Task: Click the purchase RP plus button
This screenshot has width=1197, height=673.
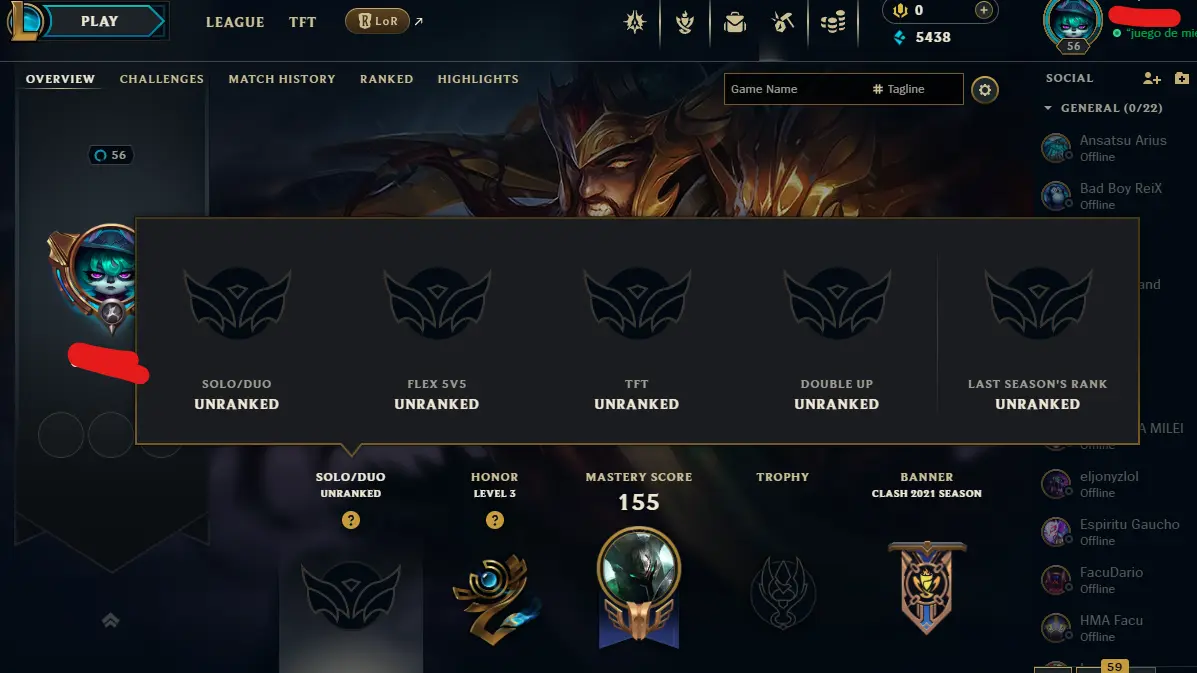Action: (x=983, y=10)
